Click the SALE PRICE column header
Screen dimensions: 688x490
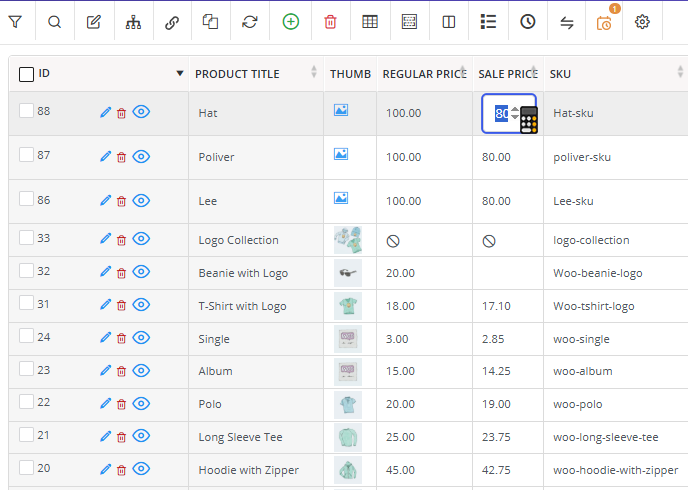click(x=508, y=74)
